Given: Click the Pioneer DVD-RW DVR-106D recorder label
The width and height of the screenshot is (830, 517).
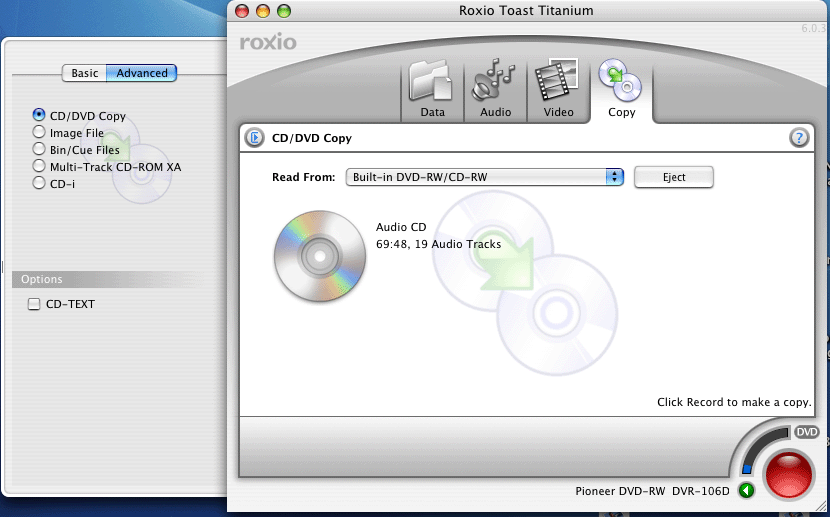Looking at the screenshot, I should pyautogui.click(x=652, y=491).
